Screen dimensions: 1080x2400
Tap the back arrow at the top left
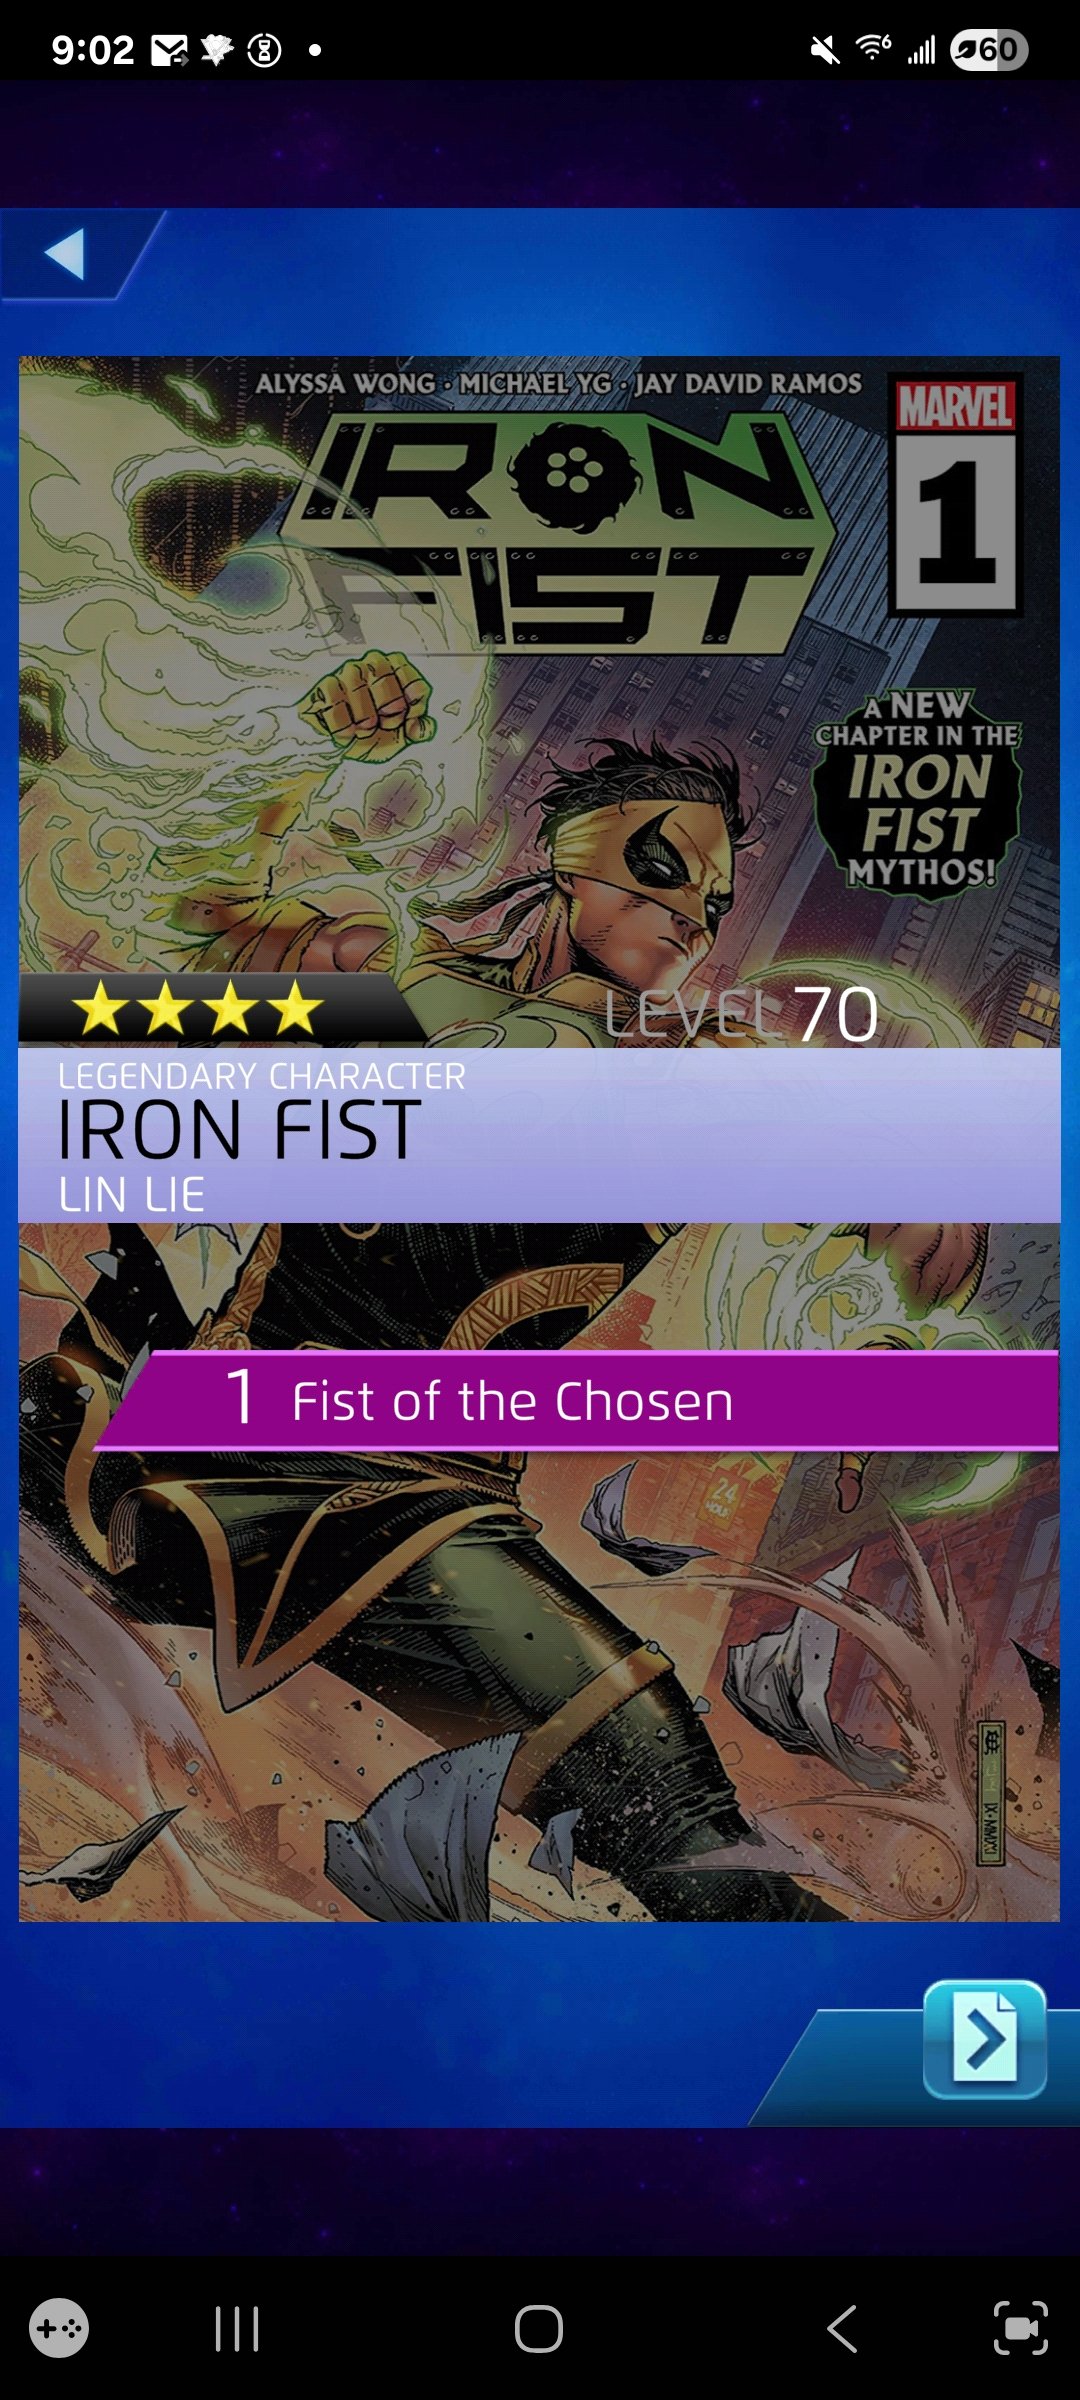pos(65,254)
